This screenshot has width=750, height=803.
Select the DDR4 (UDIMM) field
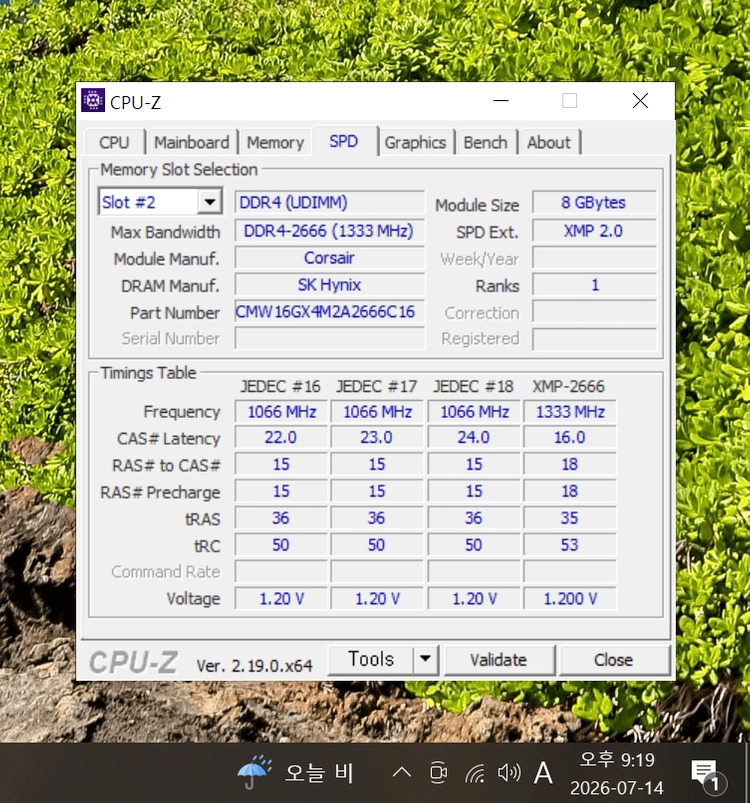point(330,202)
